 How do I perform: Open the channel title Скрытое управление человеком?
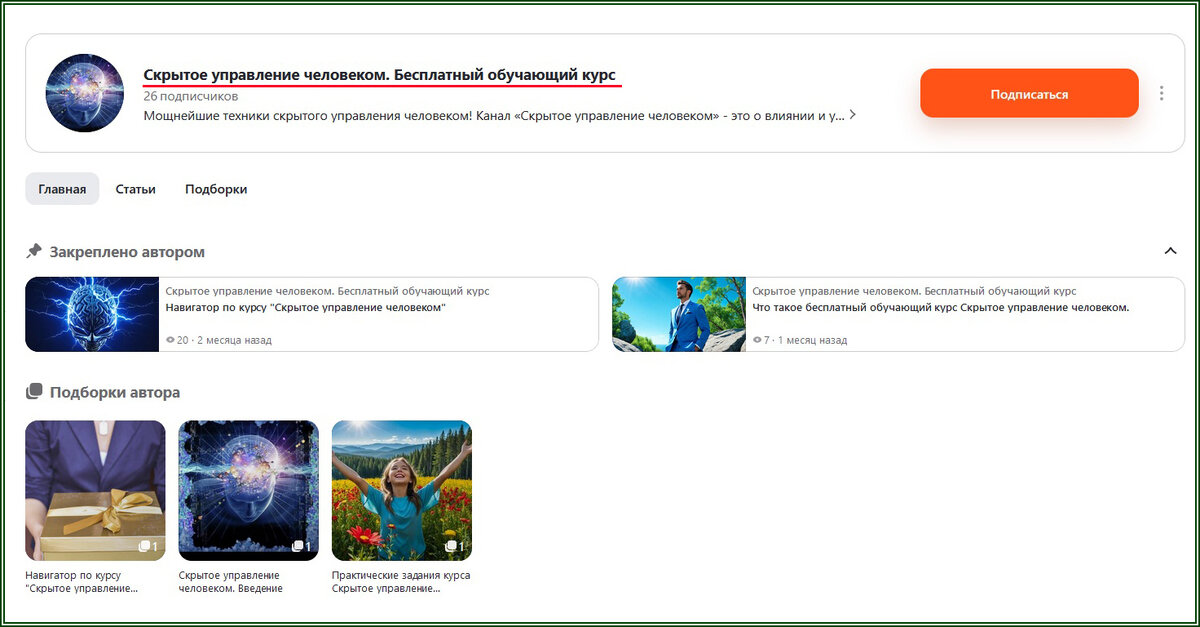379,75
